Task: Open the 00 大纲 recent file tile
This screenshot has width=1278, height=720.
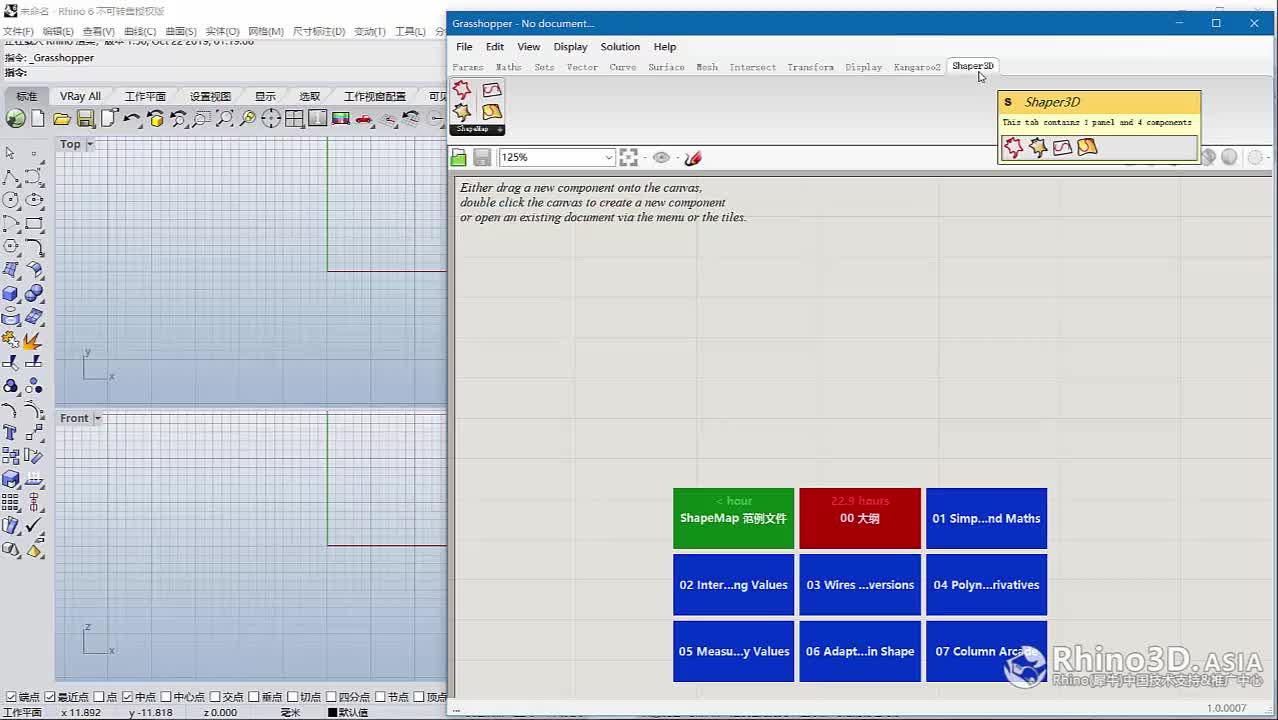Action: click(x=860, y=518)
